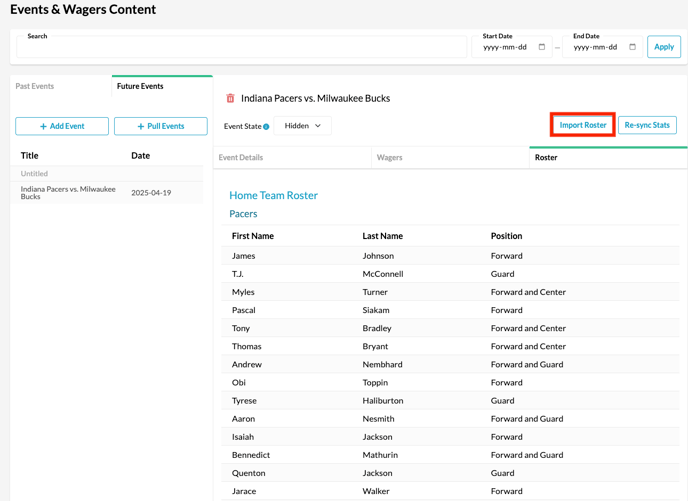Click last name Mathurin
688x501 pixels.
380,455
